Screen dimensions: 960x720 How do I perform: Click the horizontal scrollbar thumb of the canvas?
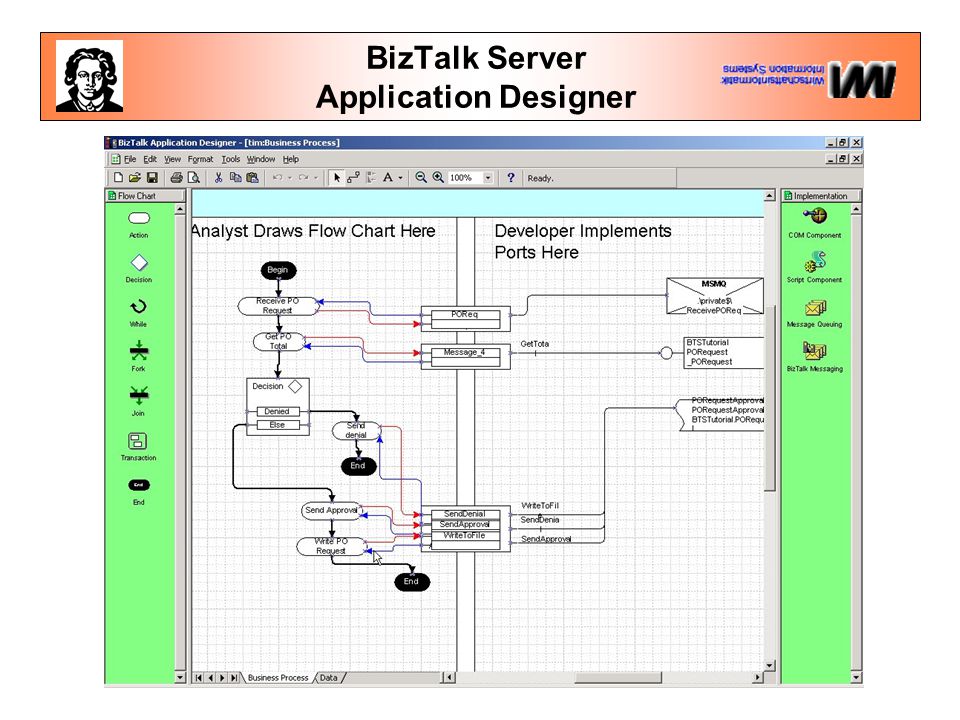click(x=617, y=678)
